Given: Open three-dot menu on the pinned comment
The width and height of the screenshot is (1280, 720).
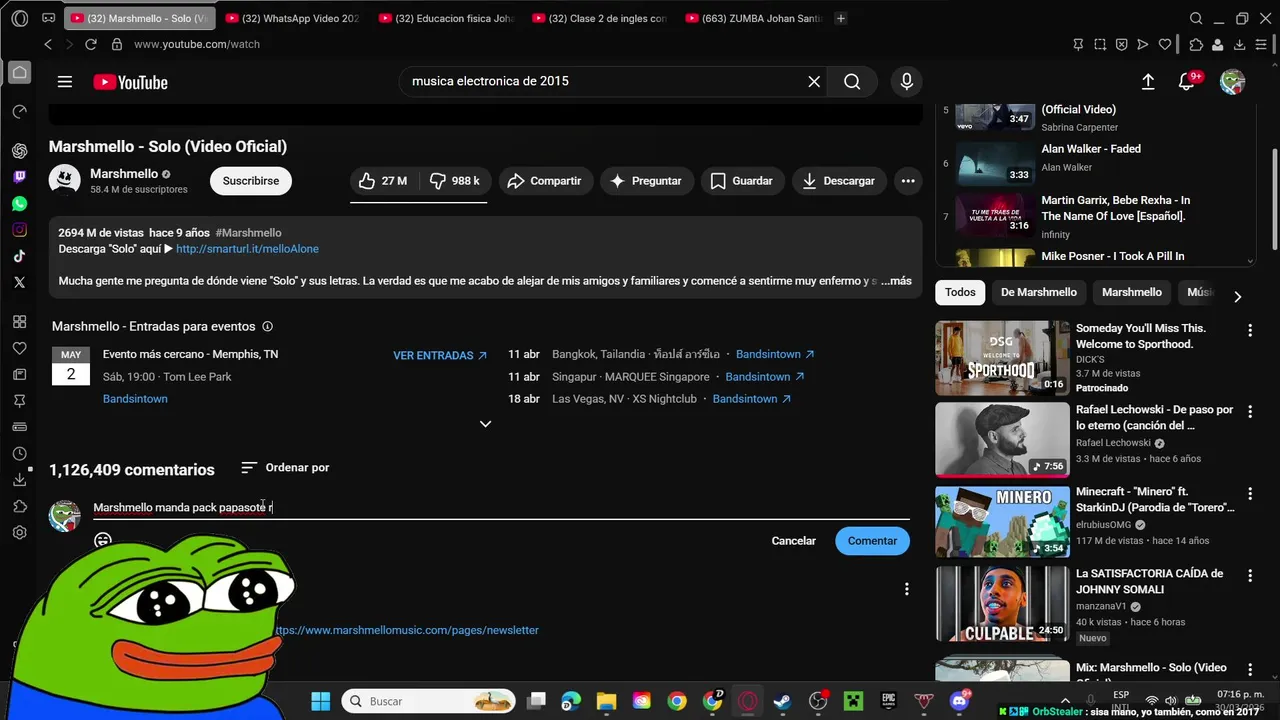Looking at the screenshot, I should [907, 590].
